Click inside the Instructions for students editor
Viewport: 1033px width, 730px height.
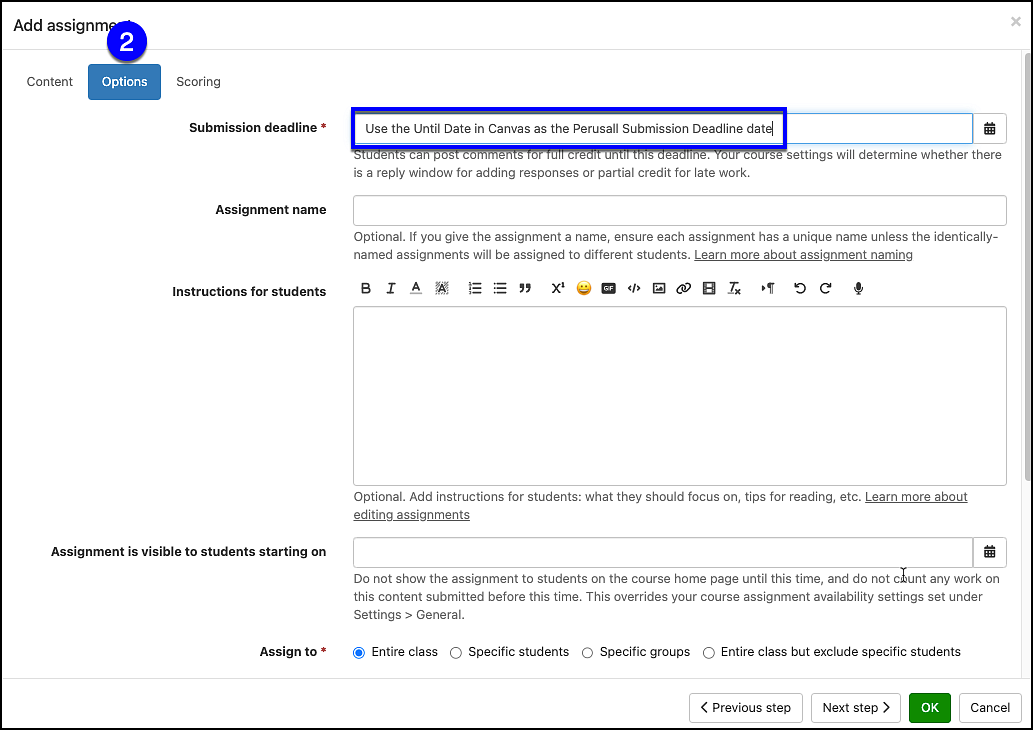pyautogui.click(x=680, y=396)
